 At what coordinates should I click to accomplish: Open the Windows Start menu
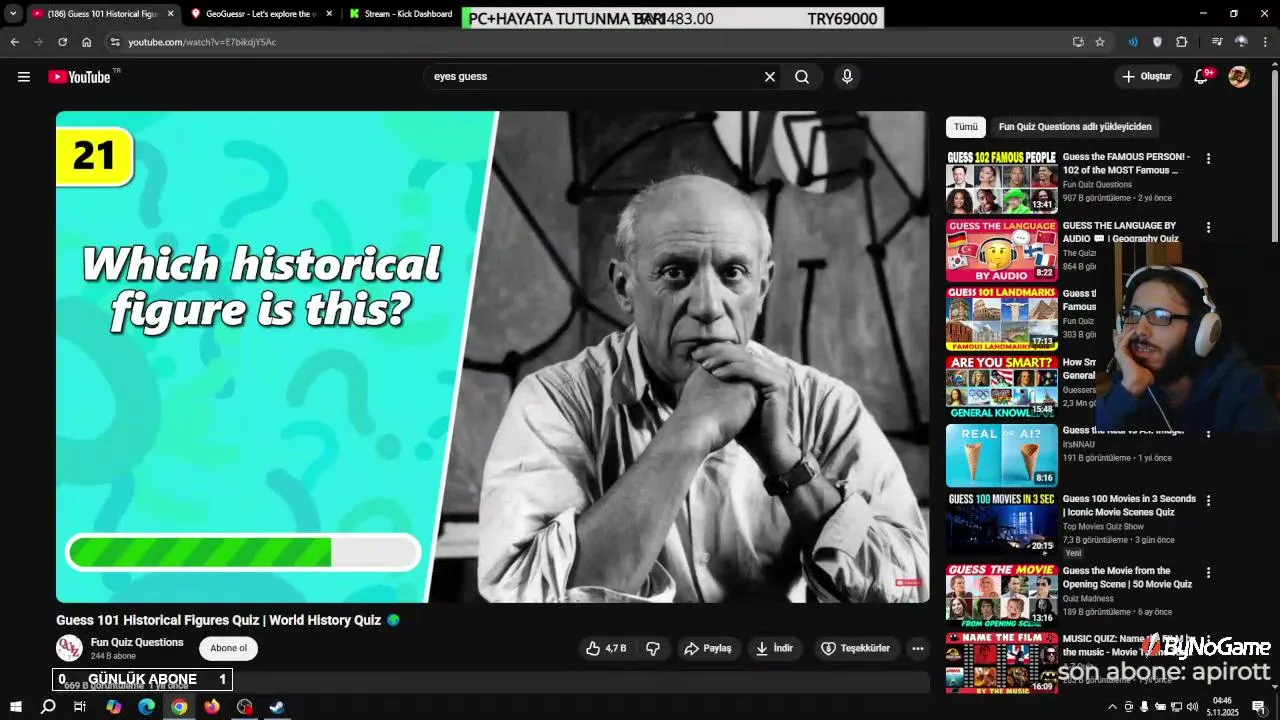pos(15,707)
